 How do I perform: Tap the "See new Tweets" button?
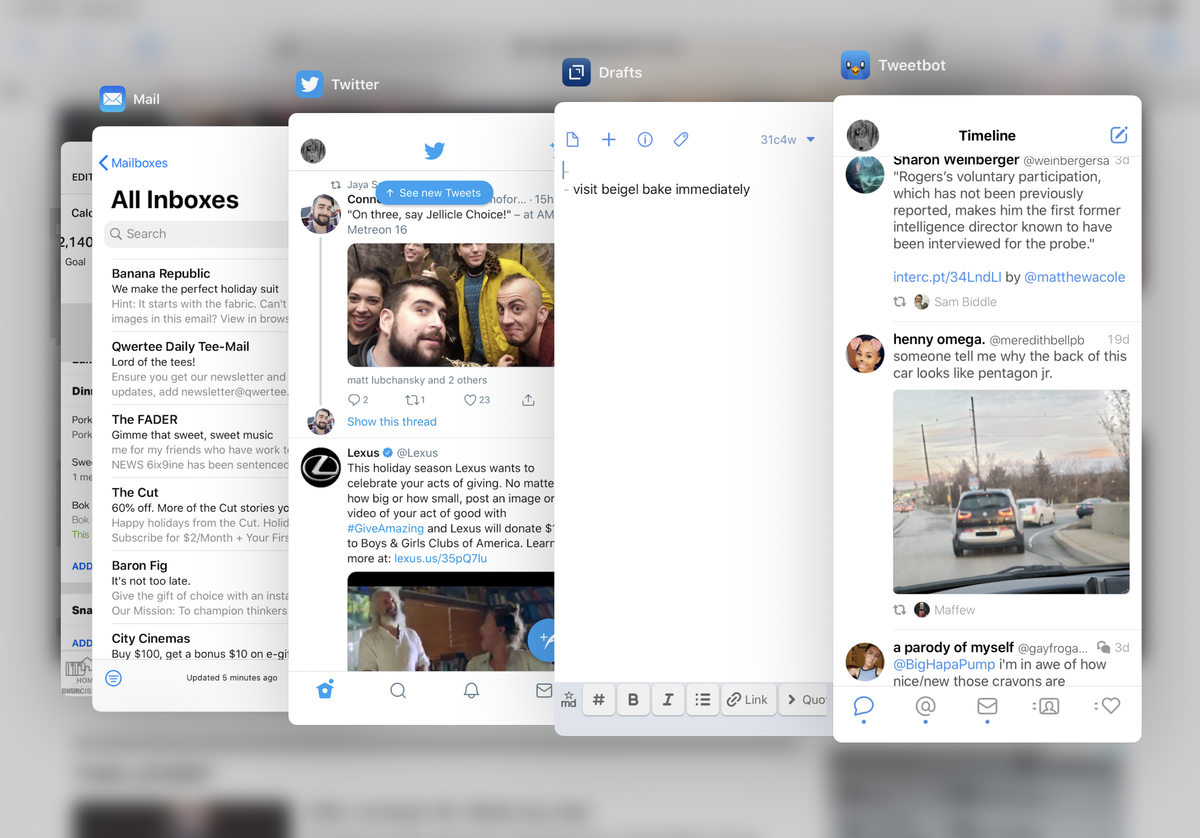[434, 192]
